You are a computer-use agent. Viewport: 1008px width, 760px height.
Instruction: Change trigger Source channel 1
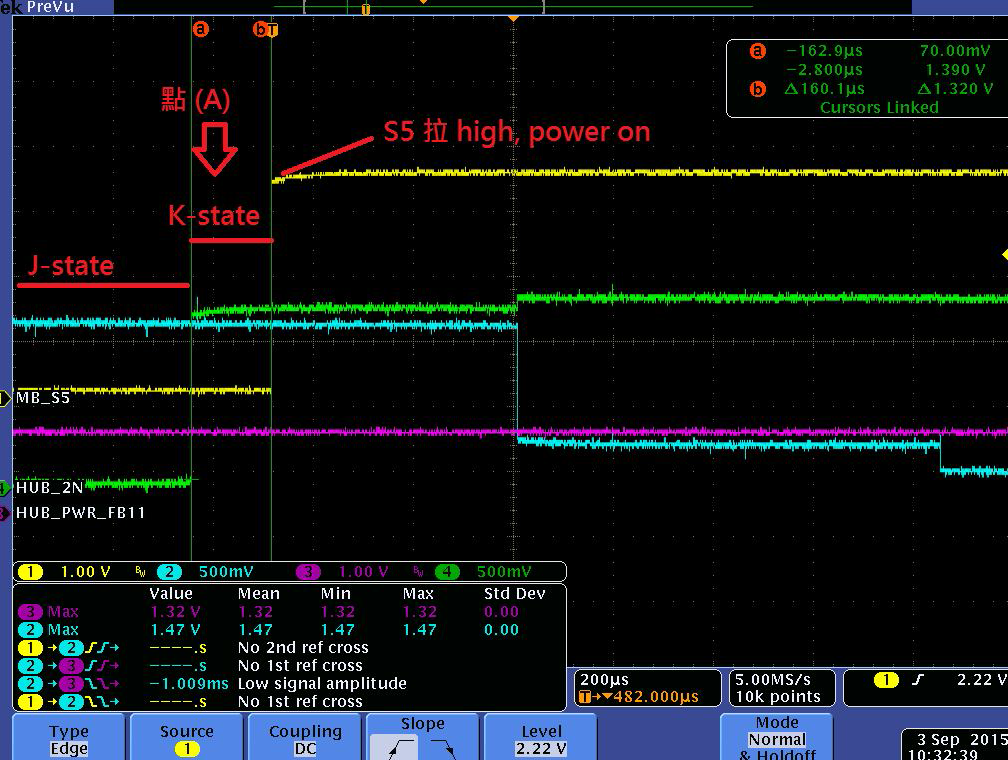click(187, 737)
